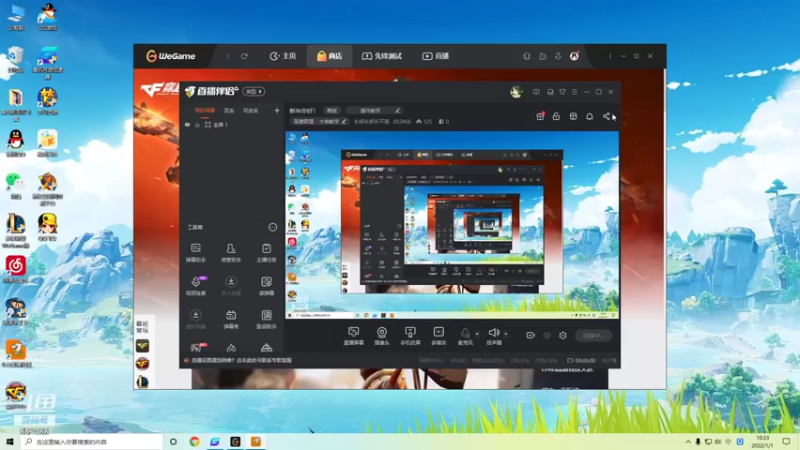
Task: Collapse the 工具箱 toolbox section
Action: point(272,227)
